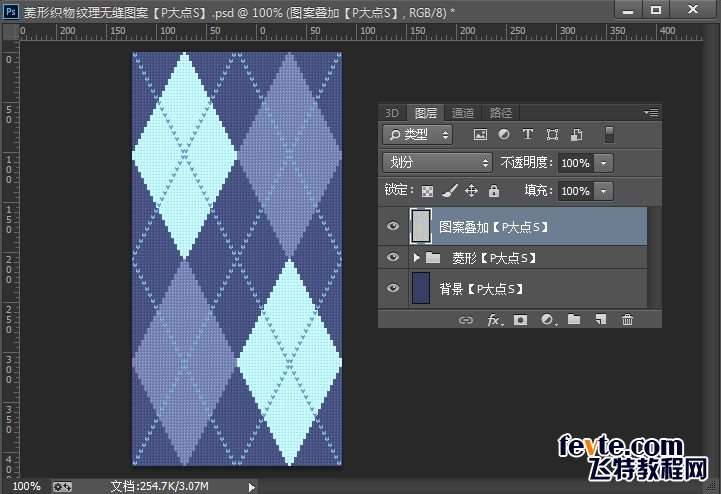Select the 背景 layer color thumbnail
Viewport: 721px width, 494px height.
tap(421, 288)
